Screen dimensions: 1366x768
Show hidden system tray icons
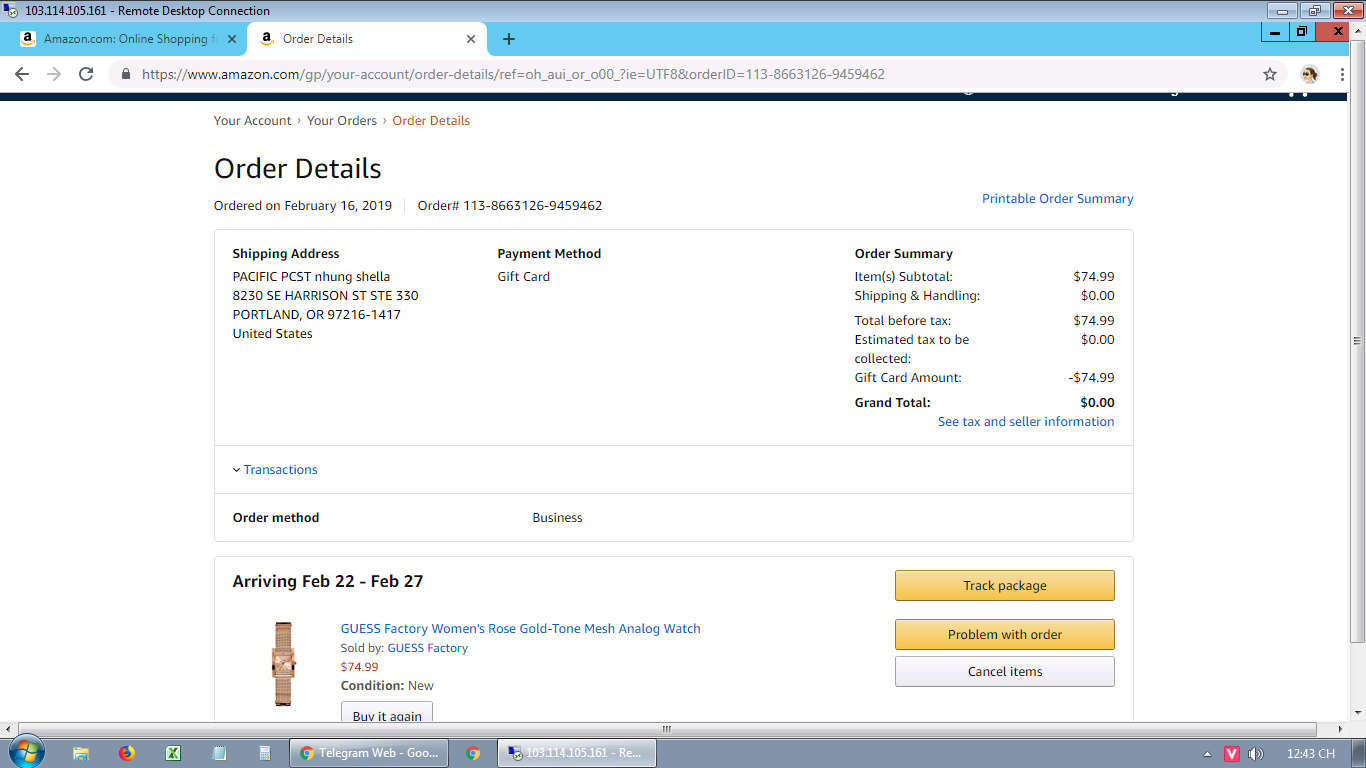click(1207, 754)
